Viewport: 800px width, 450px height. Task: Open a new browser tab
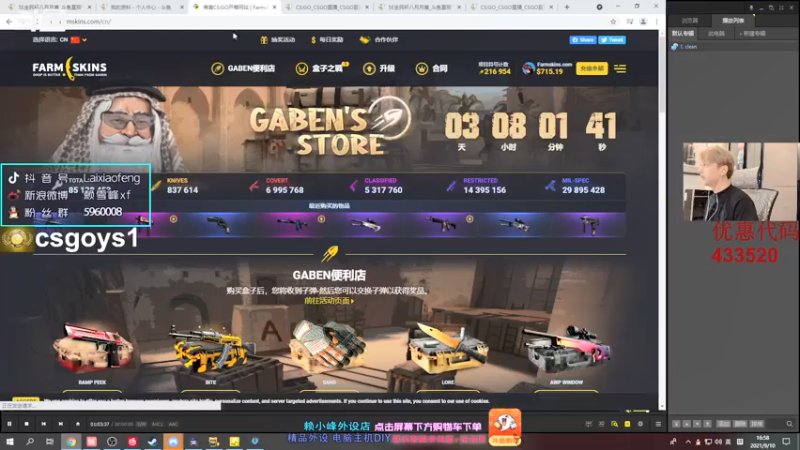[x=567, y=7]
